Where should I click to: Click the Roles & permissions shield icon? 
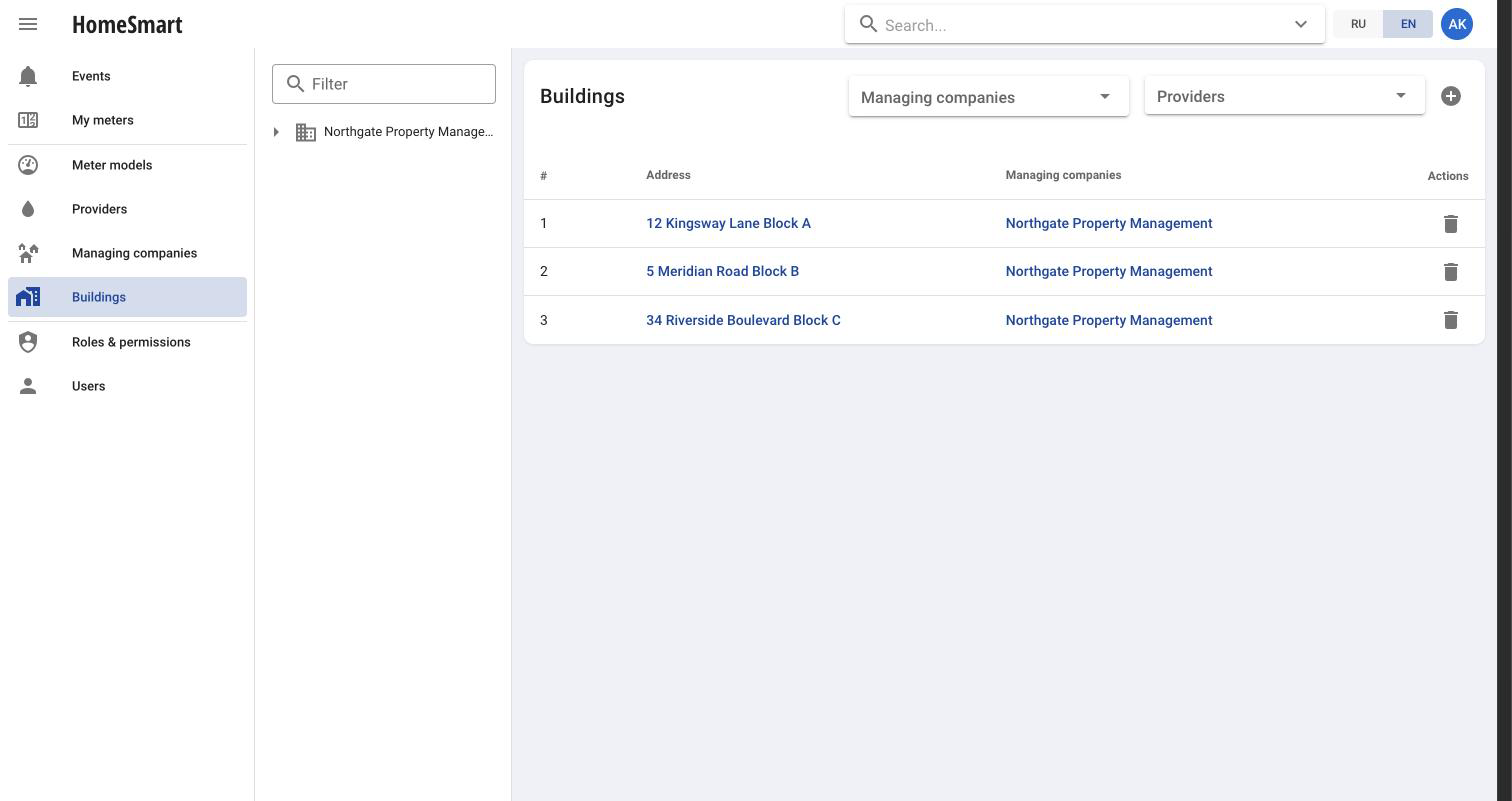28,342
